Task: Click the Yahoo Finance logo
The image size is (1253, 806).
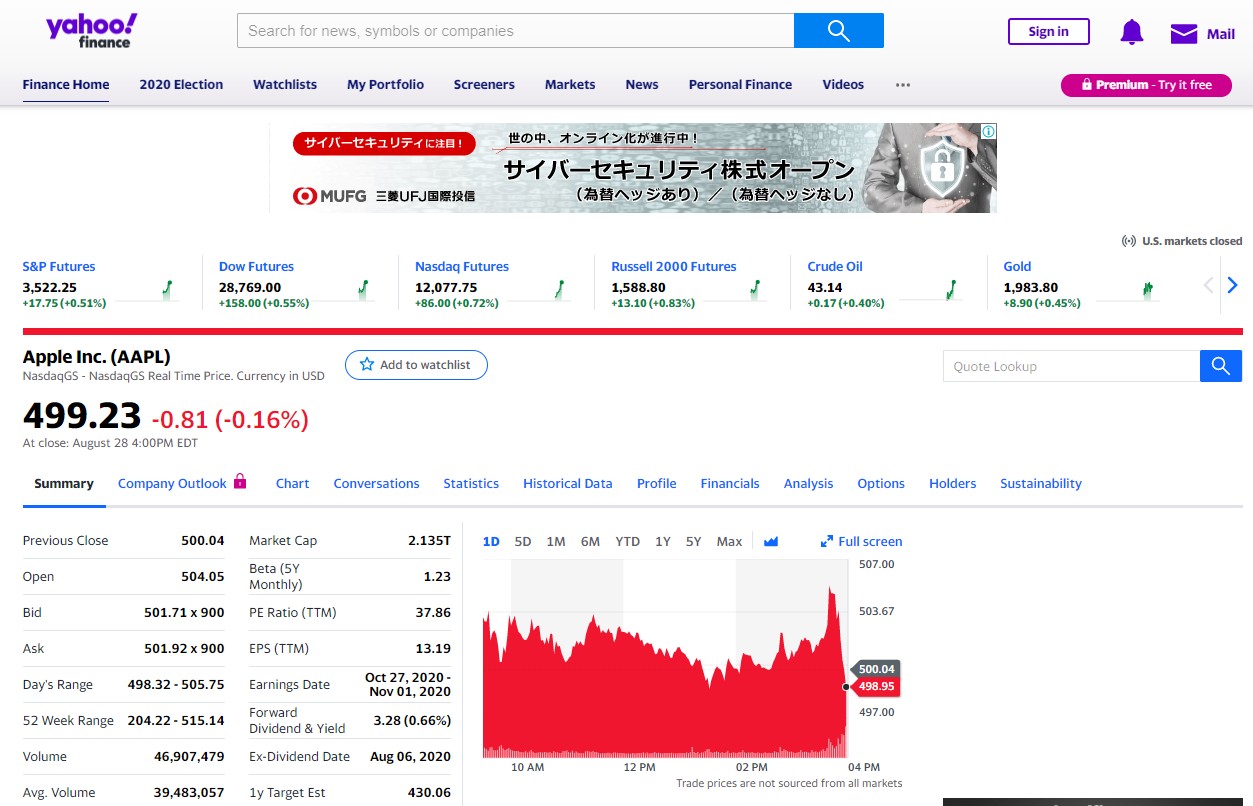Action: click(92, 30)
